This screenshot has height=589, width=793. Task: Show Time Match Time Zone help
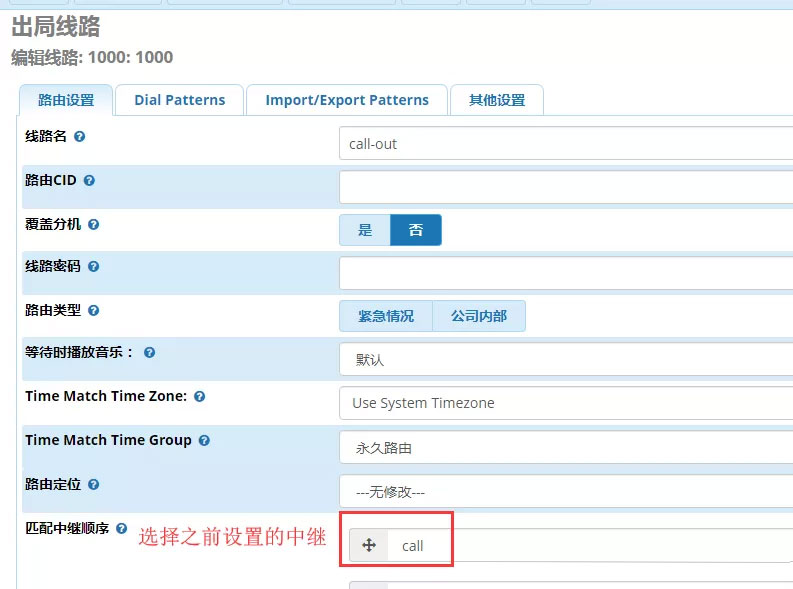click(199, 397)
